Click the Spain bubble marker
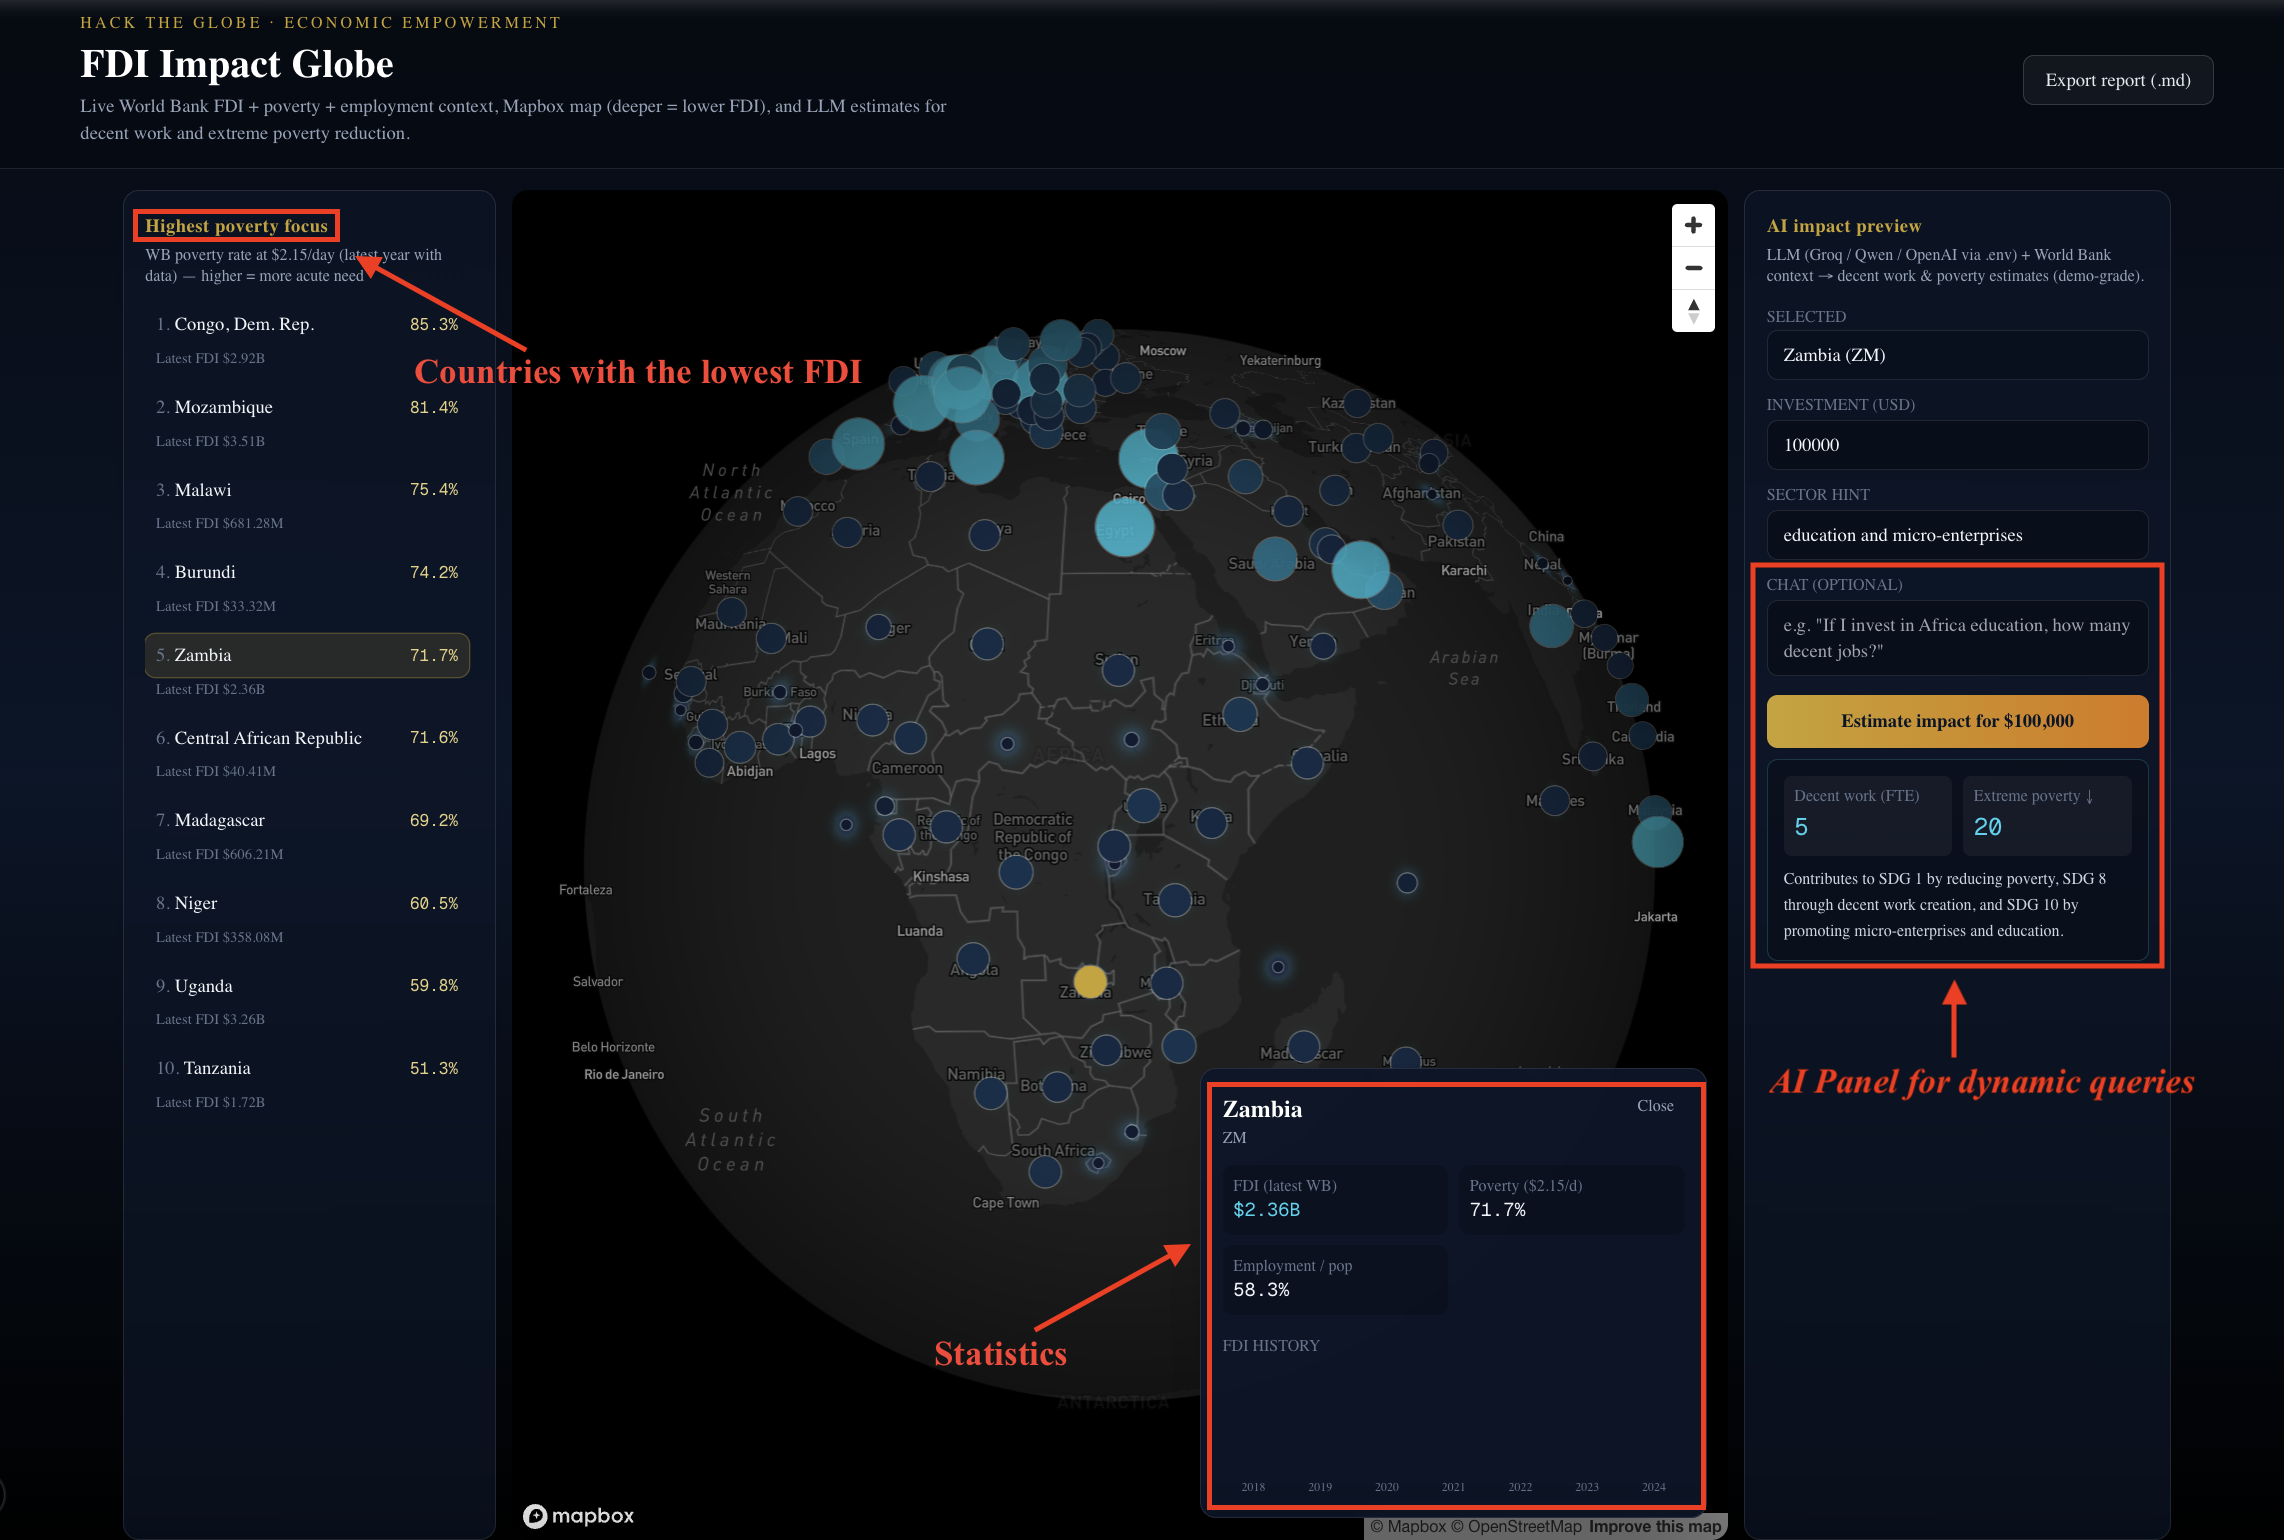The width and height of the screenshot is (2284, 1540). tap(858, 443)
